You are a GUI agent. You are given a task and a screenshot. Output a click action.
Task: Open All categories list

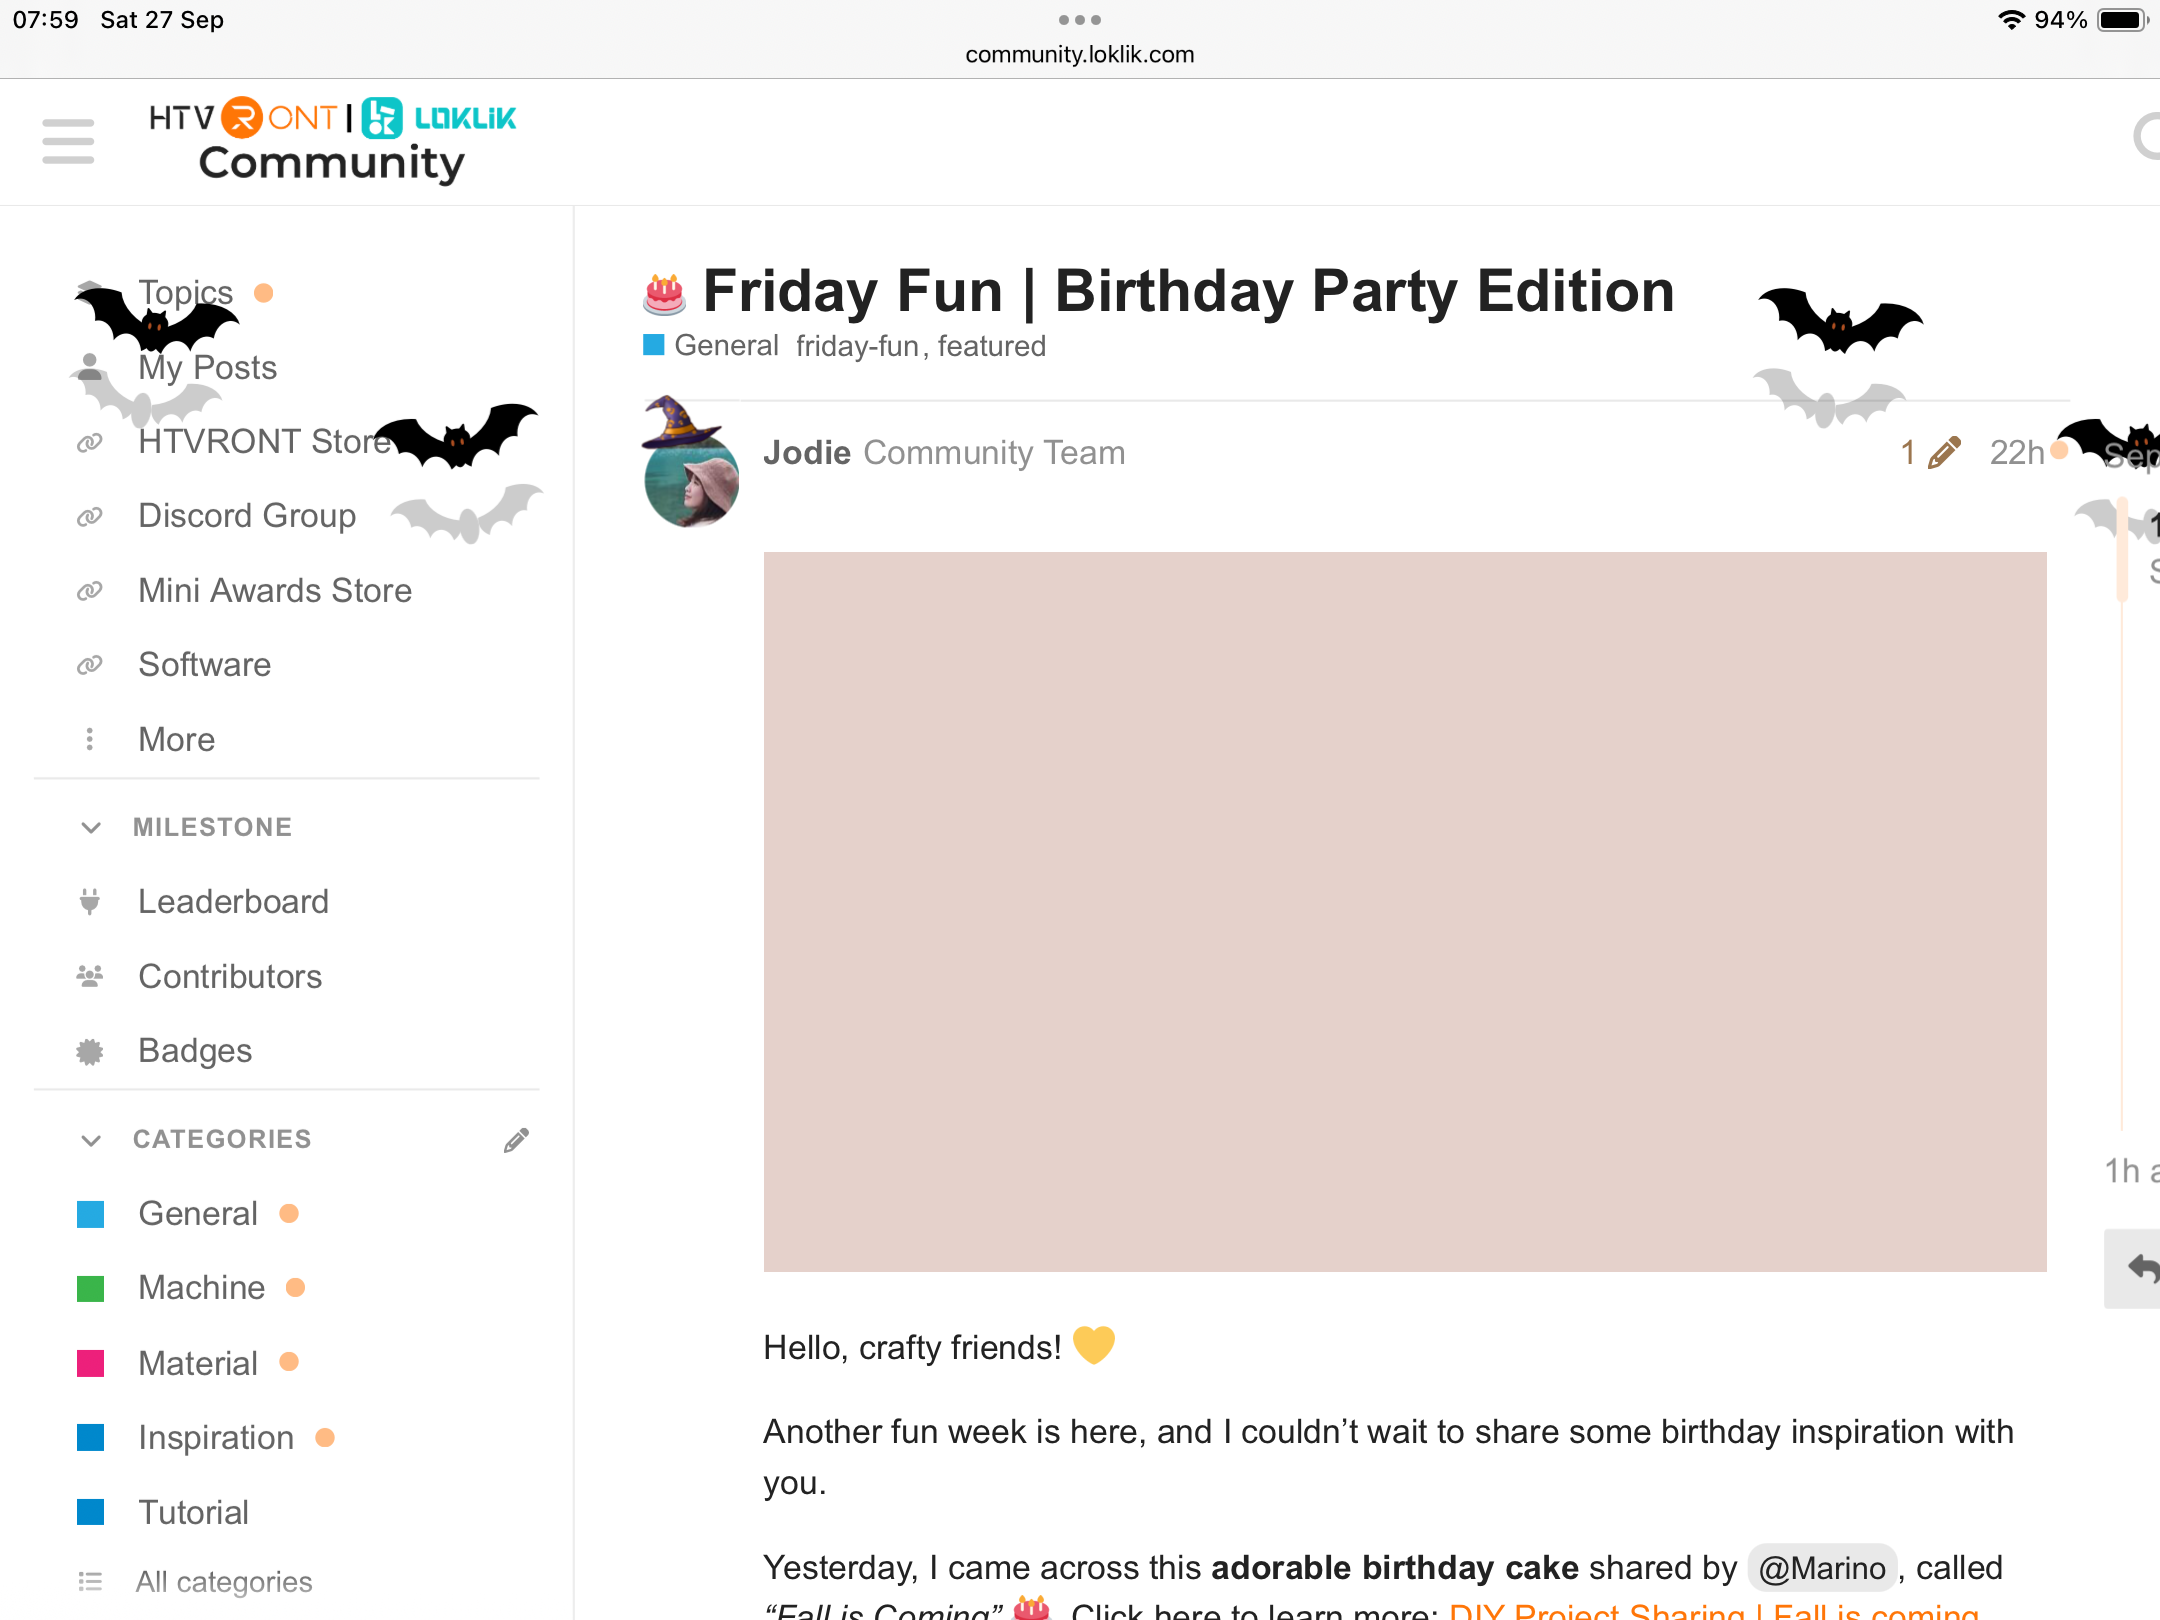(224, 1582)
